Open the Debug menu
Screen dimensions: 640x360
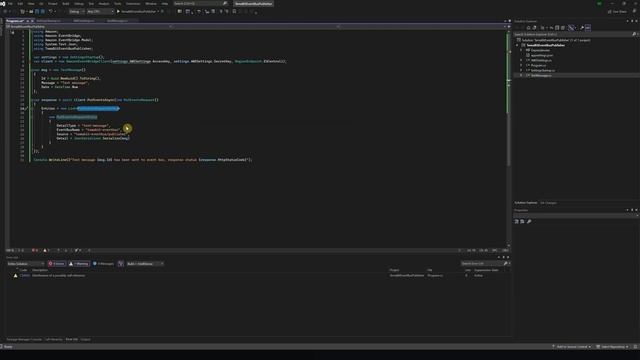79,3
